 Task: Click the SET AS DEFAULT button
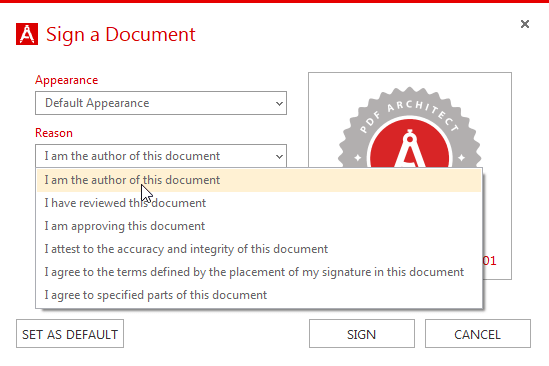point(70,334)
